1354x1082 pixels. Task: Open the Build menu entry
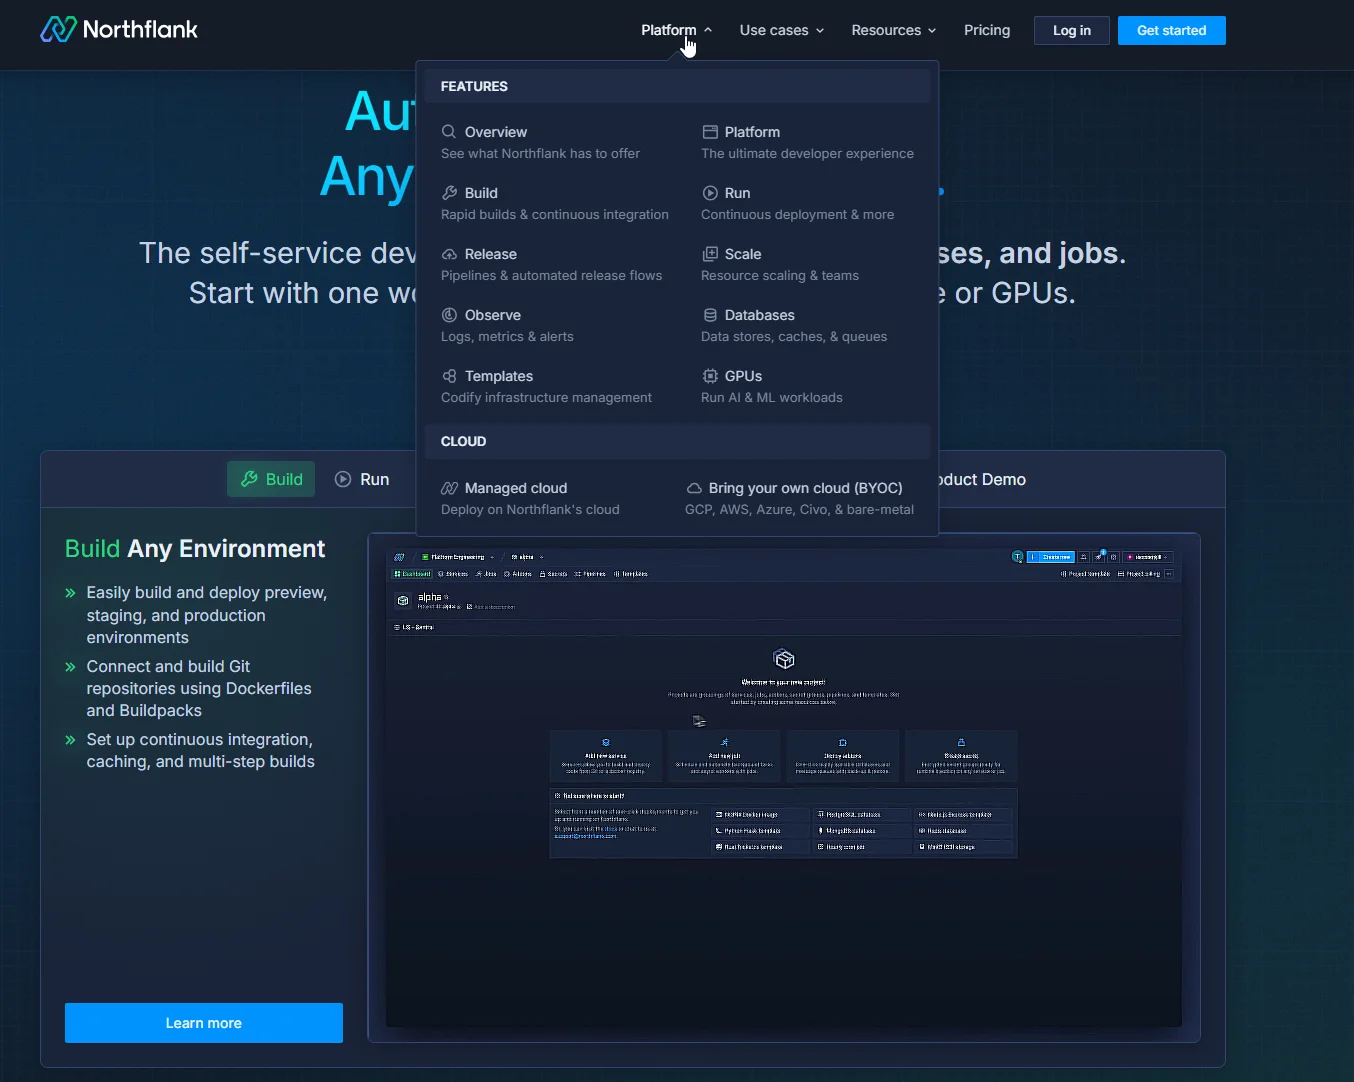(x=555, y=203)
